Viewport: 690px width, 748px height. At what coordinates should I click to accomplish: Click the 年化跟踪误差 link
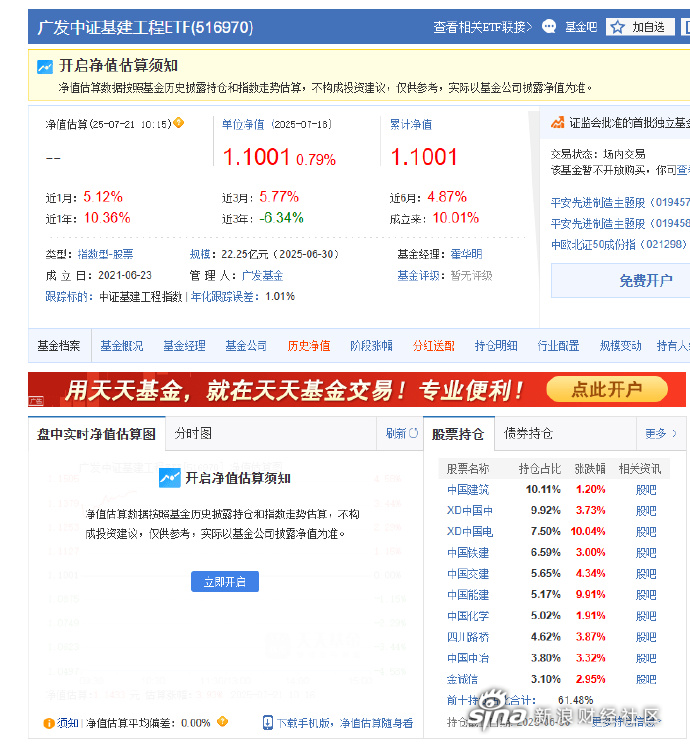point(222,297)
